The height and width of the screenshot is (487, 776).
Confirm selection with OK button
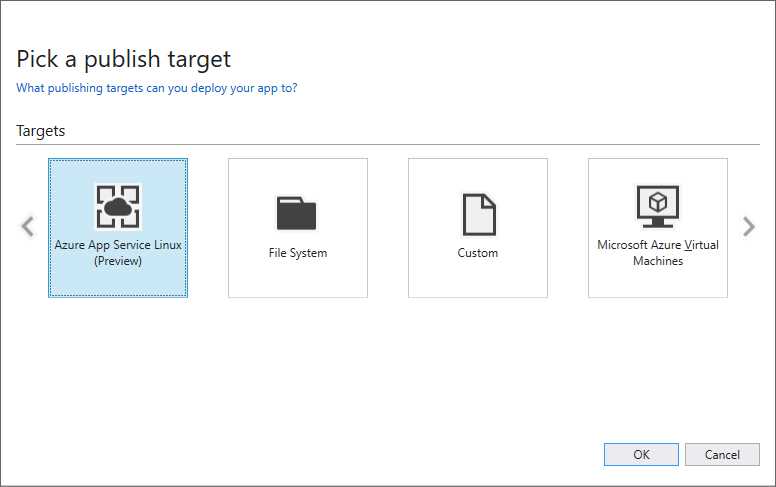tap(641, 454)
